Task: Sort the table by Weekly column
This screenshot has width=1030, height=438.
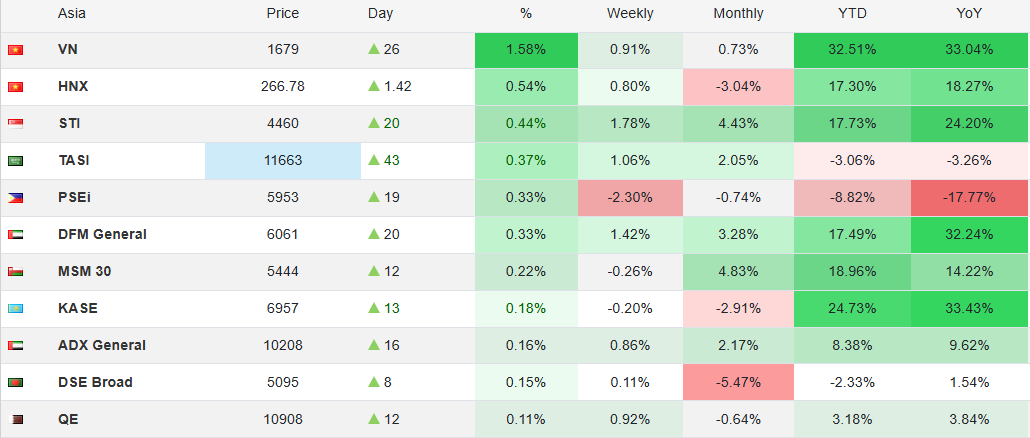Action: tap(630, 14)
